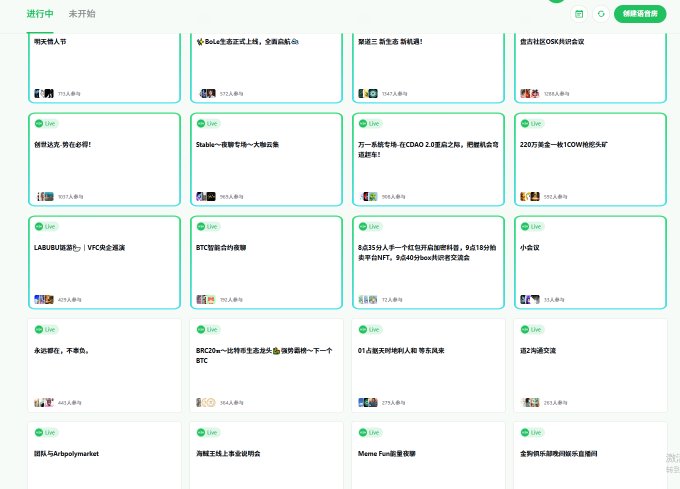Click participant avatars on 8点35分 card

(x=368, y=300)
